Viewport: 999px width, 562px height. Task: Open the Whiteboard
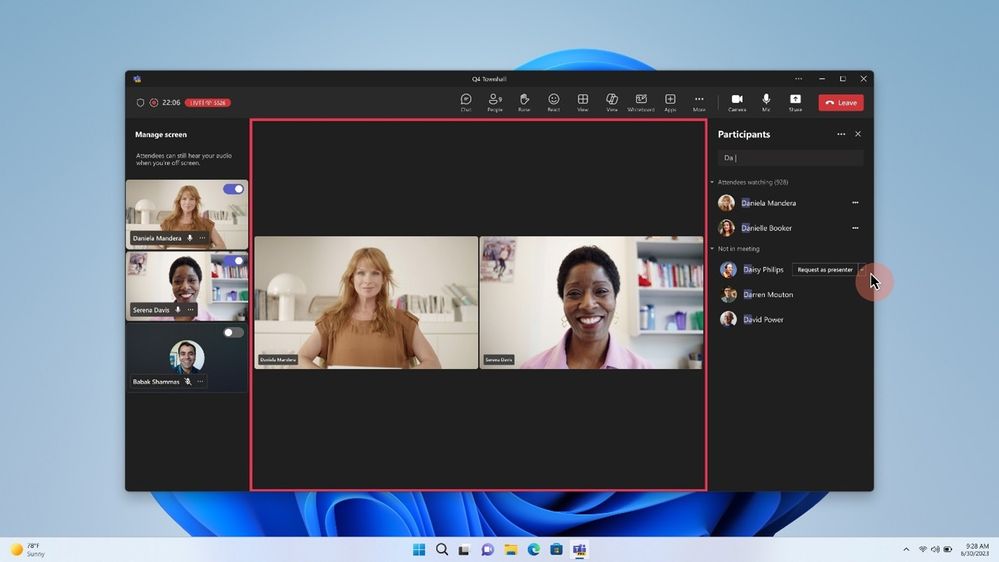click(x=641, y=102)
